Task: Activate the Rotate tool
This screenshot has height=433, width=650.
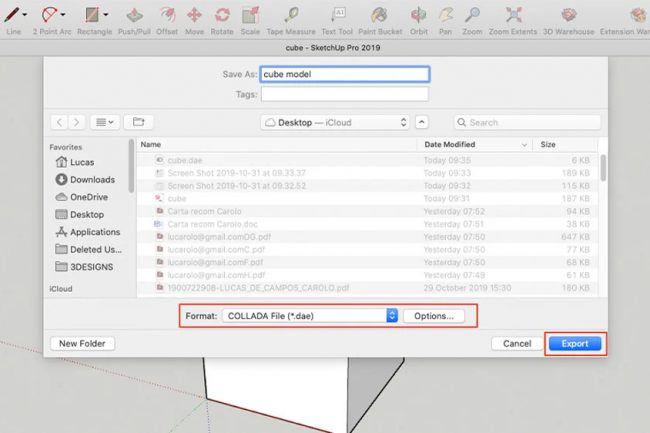Action: (223, 16)
